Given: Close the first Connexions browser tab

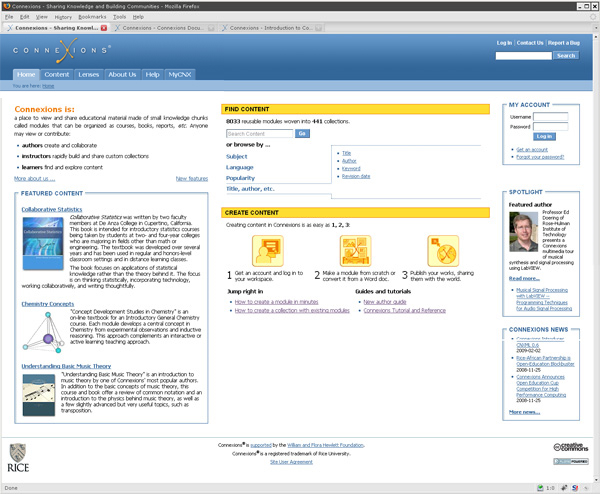Looking at the screenshot, I should [104, 28].
